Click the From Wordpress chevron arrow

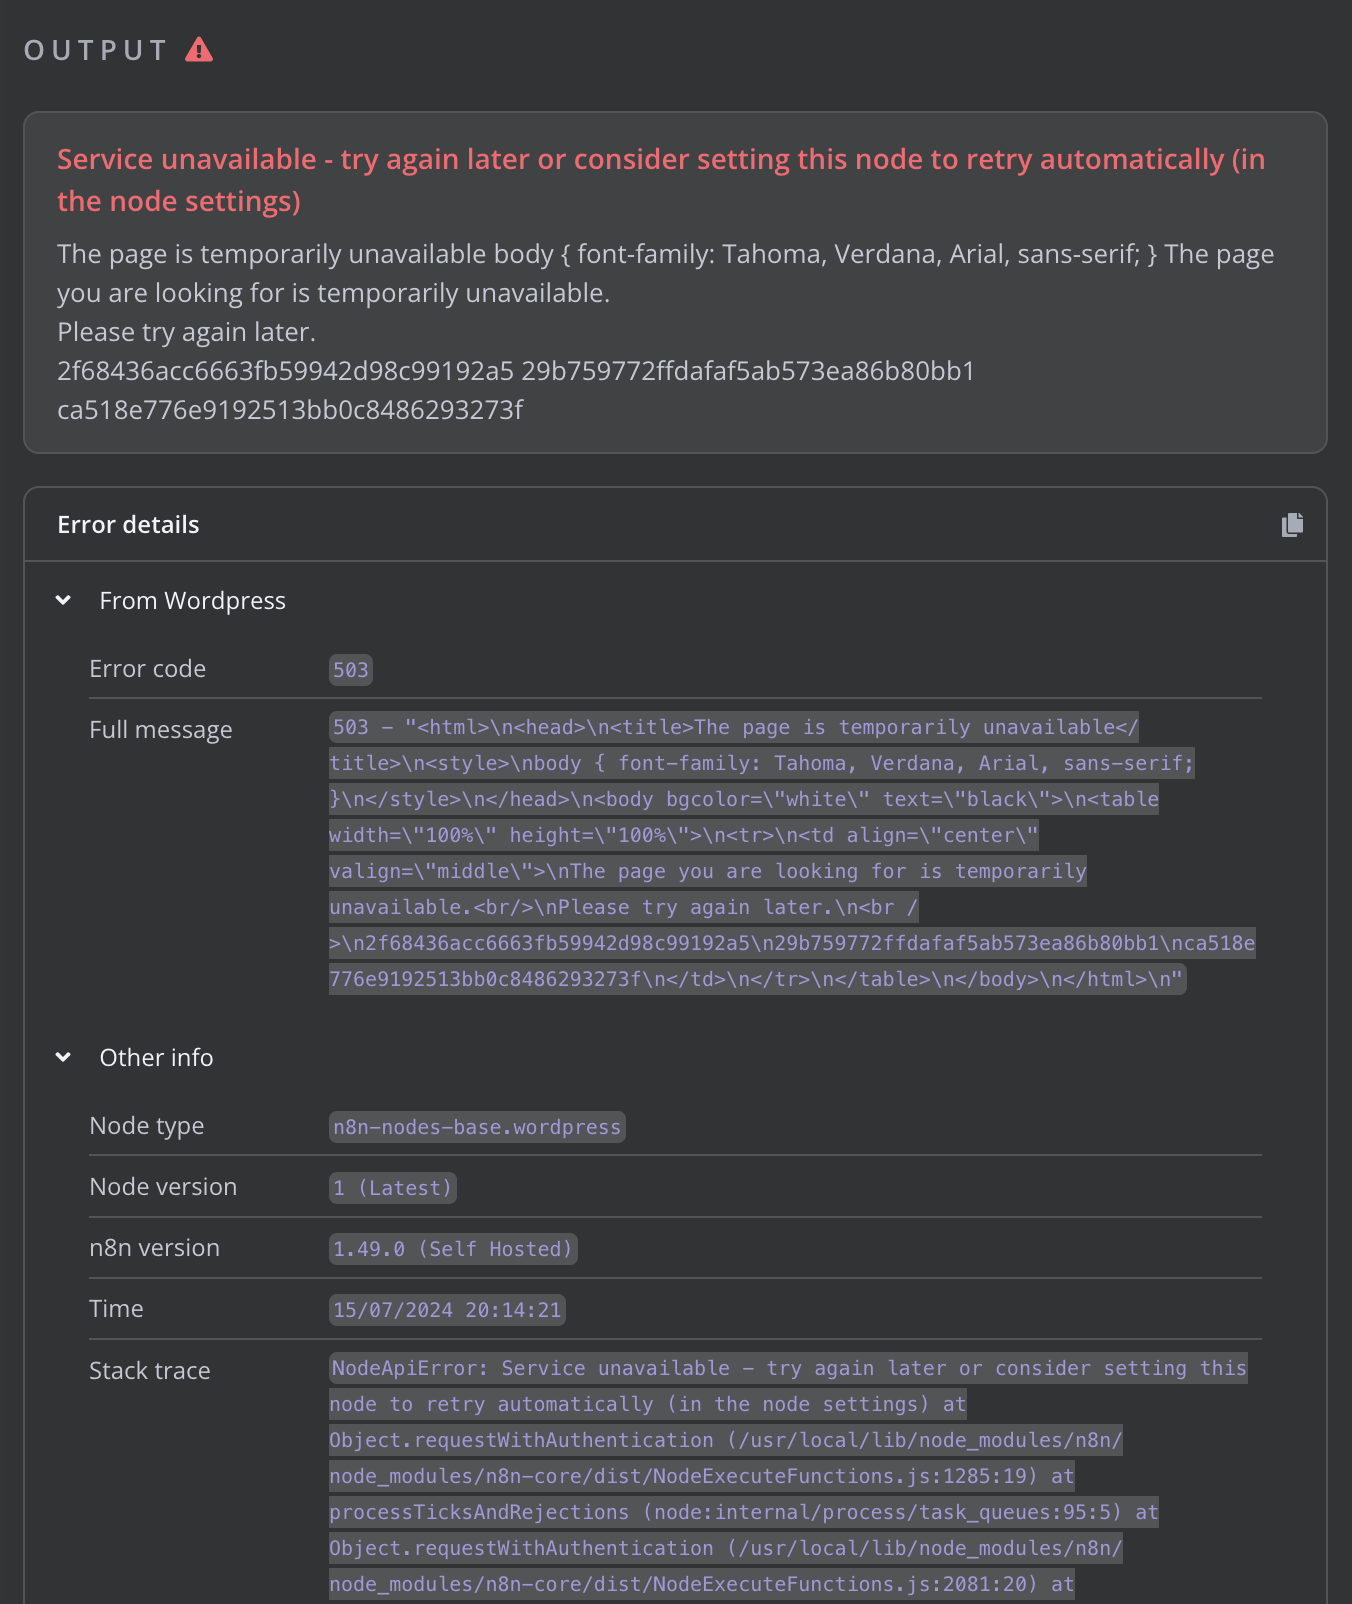pyautogui.click(x=63, y=600)
